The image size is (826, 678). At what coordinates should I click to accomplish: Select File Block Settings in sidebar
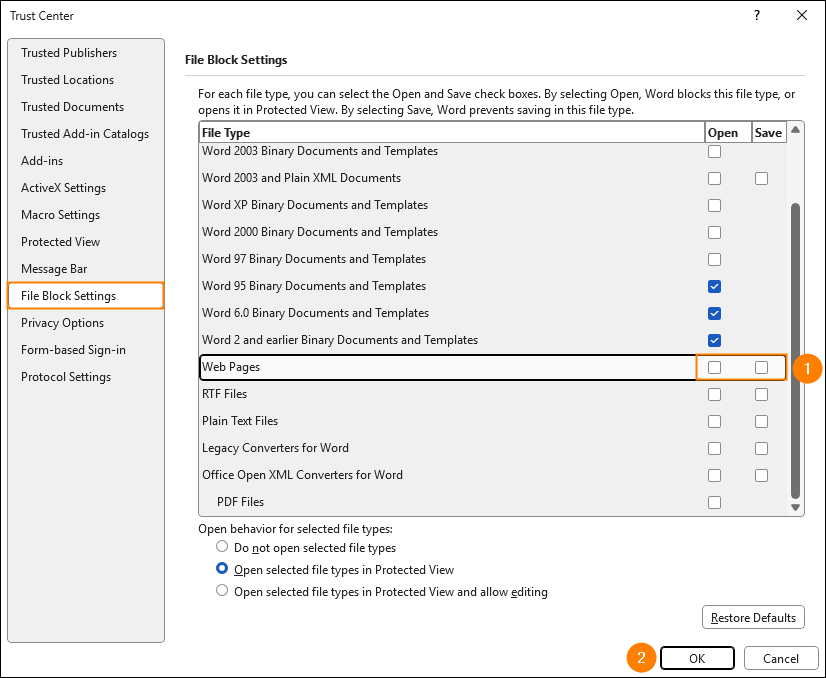[x=86, y=296]
